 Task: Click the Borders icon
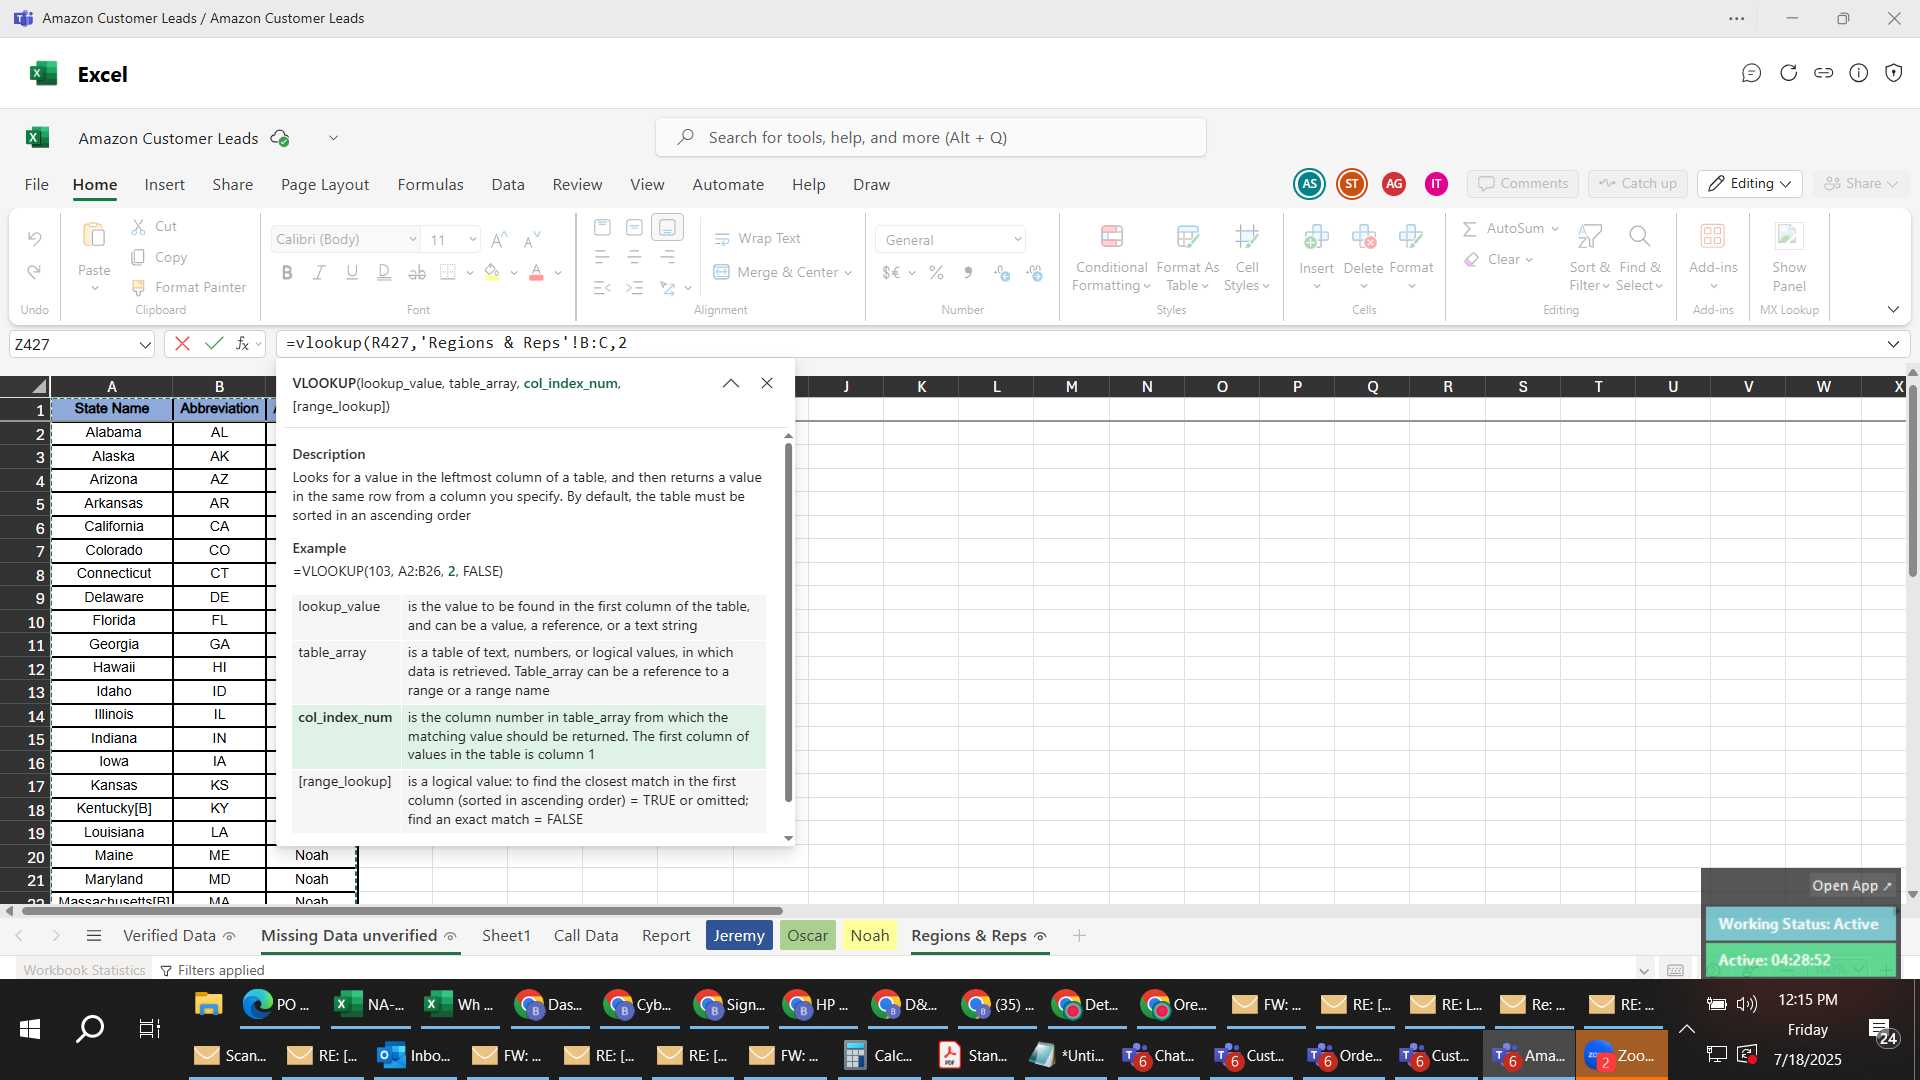pyautogui.click(x=448, y=272)
